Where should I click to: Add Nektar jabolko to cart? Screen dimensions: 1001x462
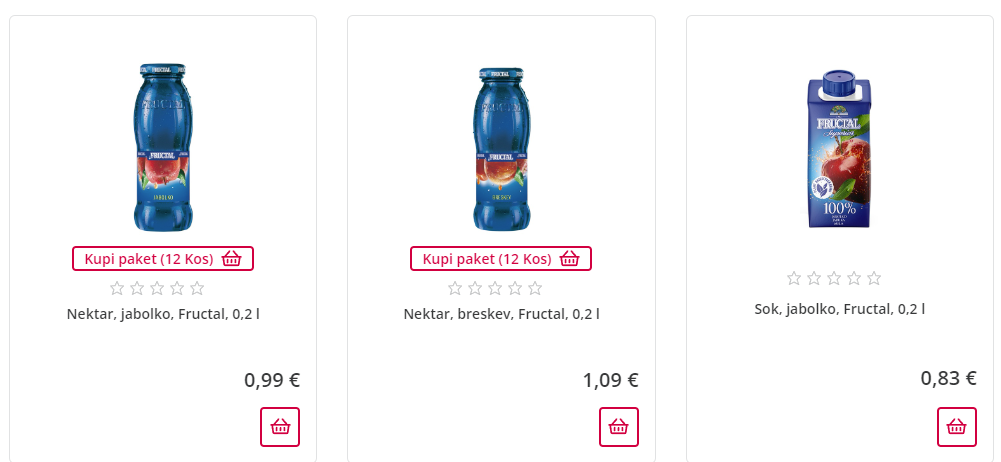click(280, 427)
